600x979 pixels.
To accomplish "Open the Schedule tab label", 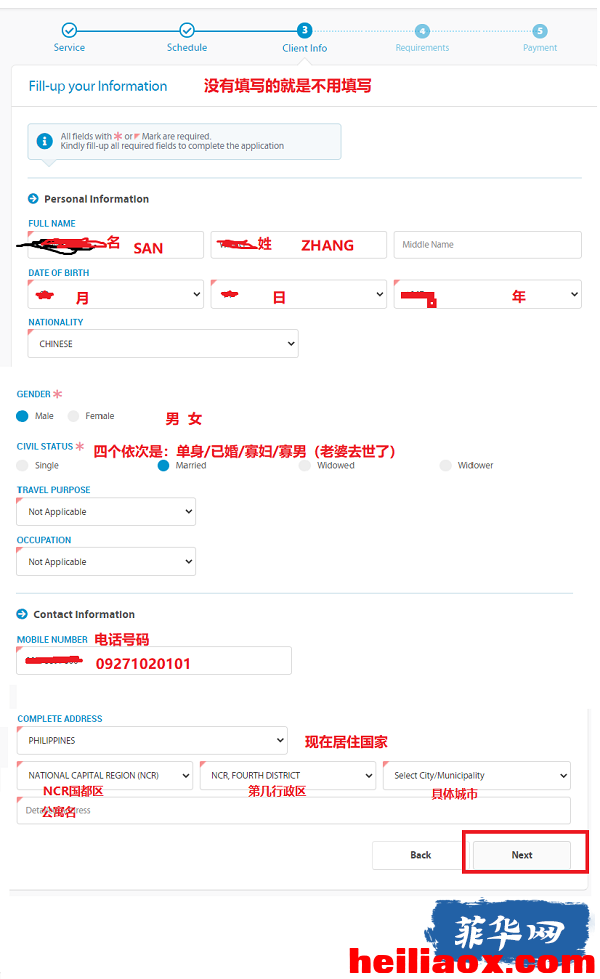I will [187, 47].
